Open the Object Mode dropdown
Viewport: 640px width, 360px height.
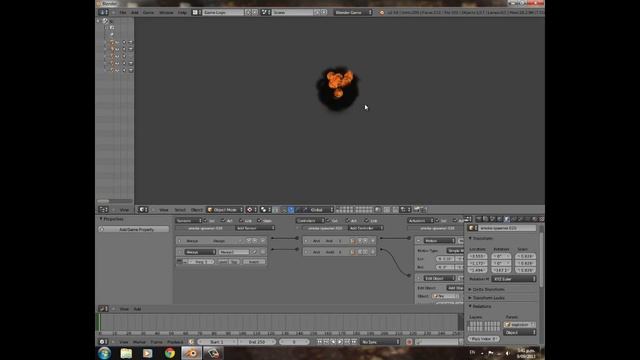[x=225, y=210]
